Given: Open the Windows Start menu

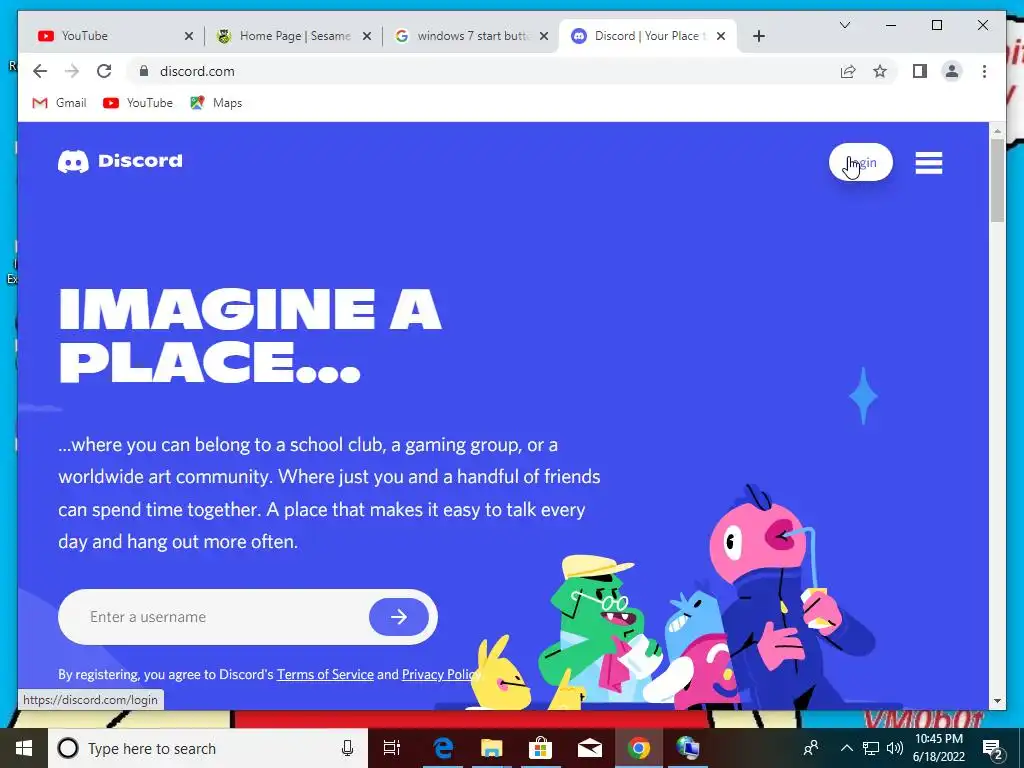Looking at the screenshot, I should coord(24,748).
